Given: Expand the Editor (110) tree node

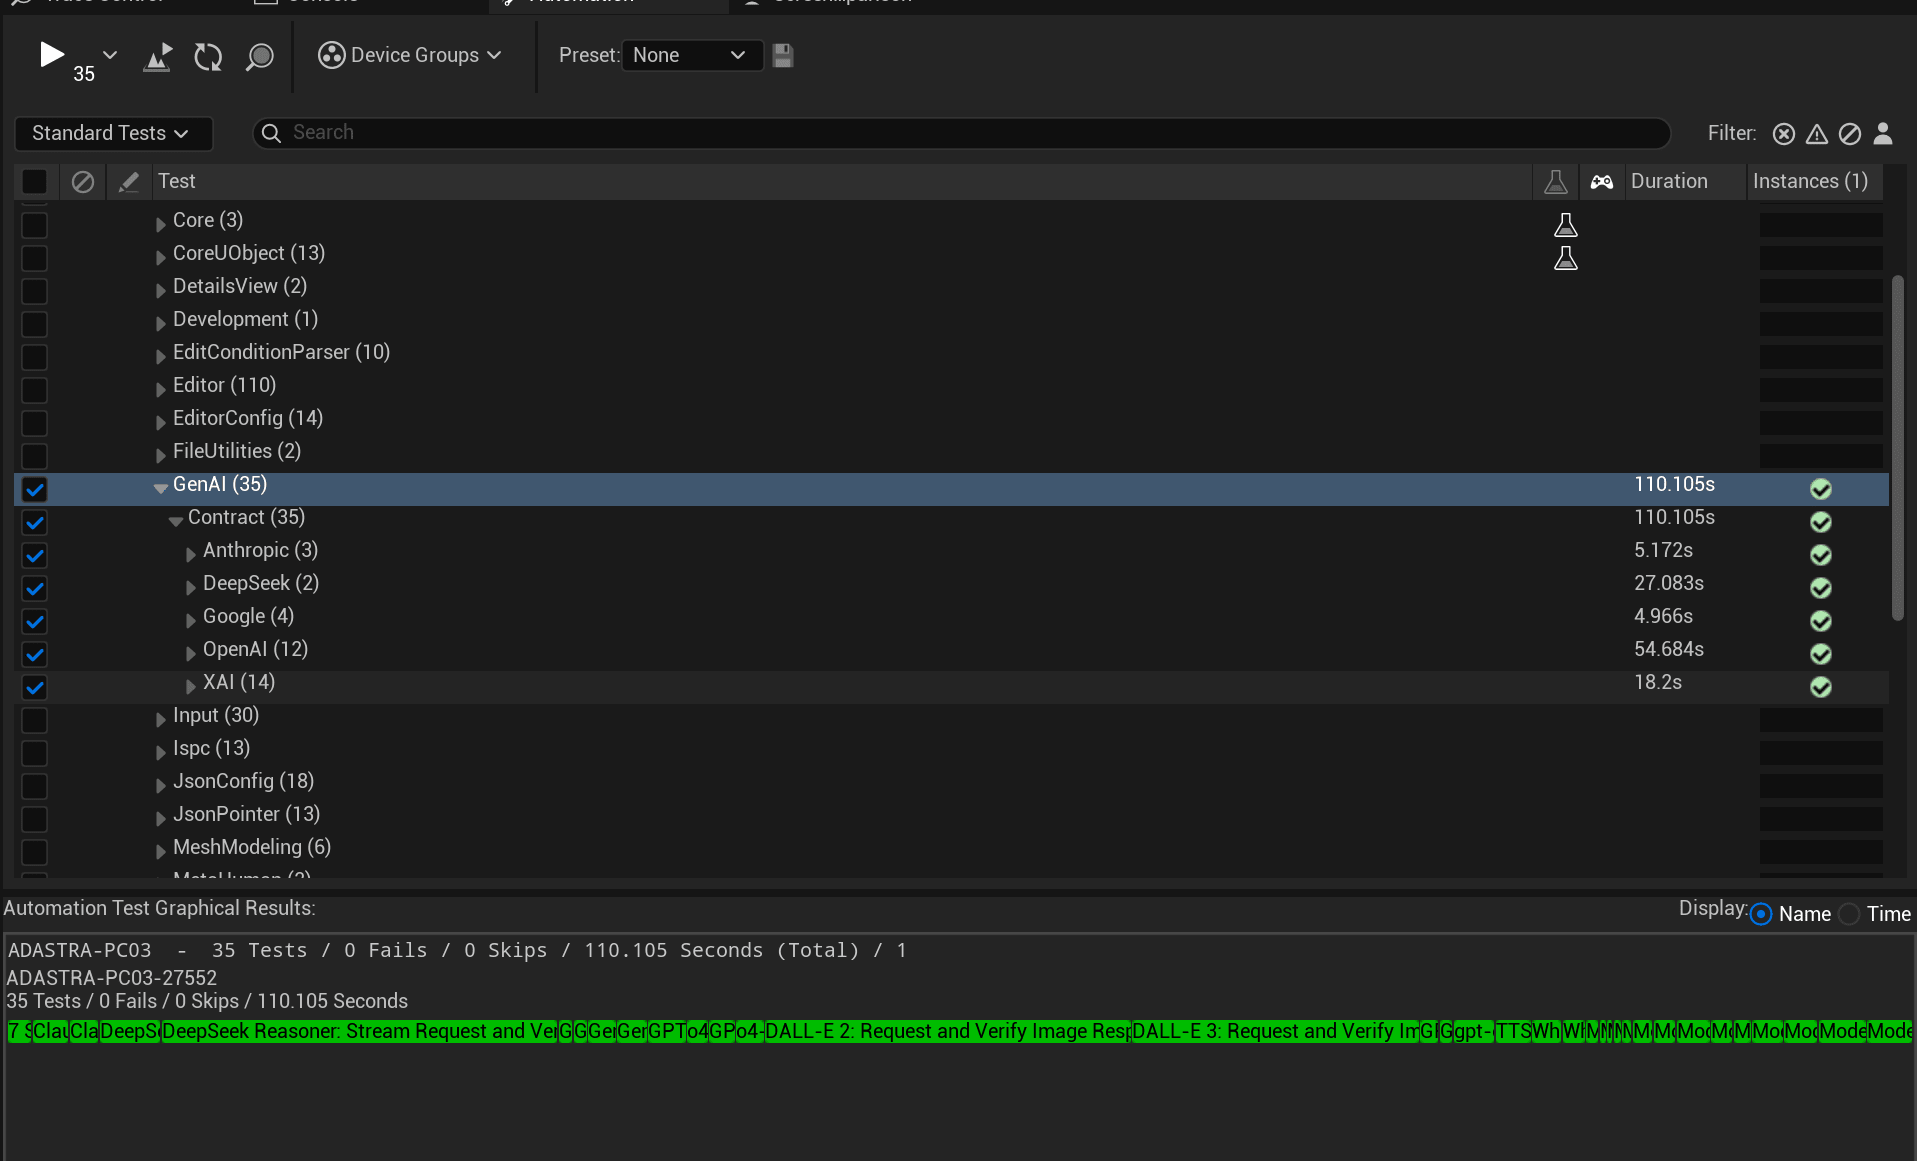Looking at the screenshot, I should click(161, 389).
